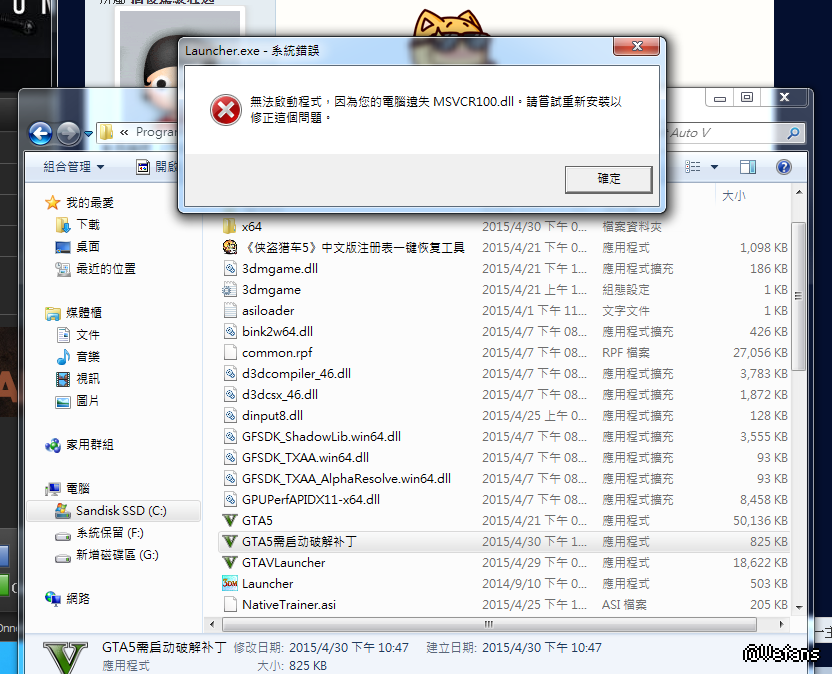Click RPF 檔案 type cell
Image resolution: width=832 pixels, height=674 pixels.
[626, 353]
